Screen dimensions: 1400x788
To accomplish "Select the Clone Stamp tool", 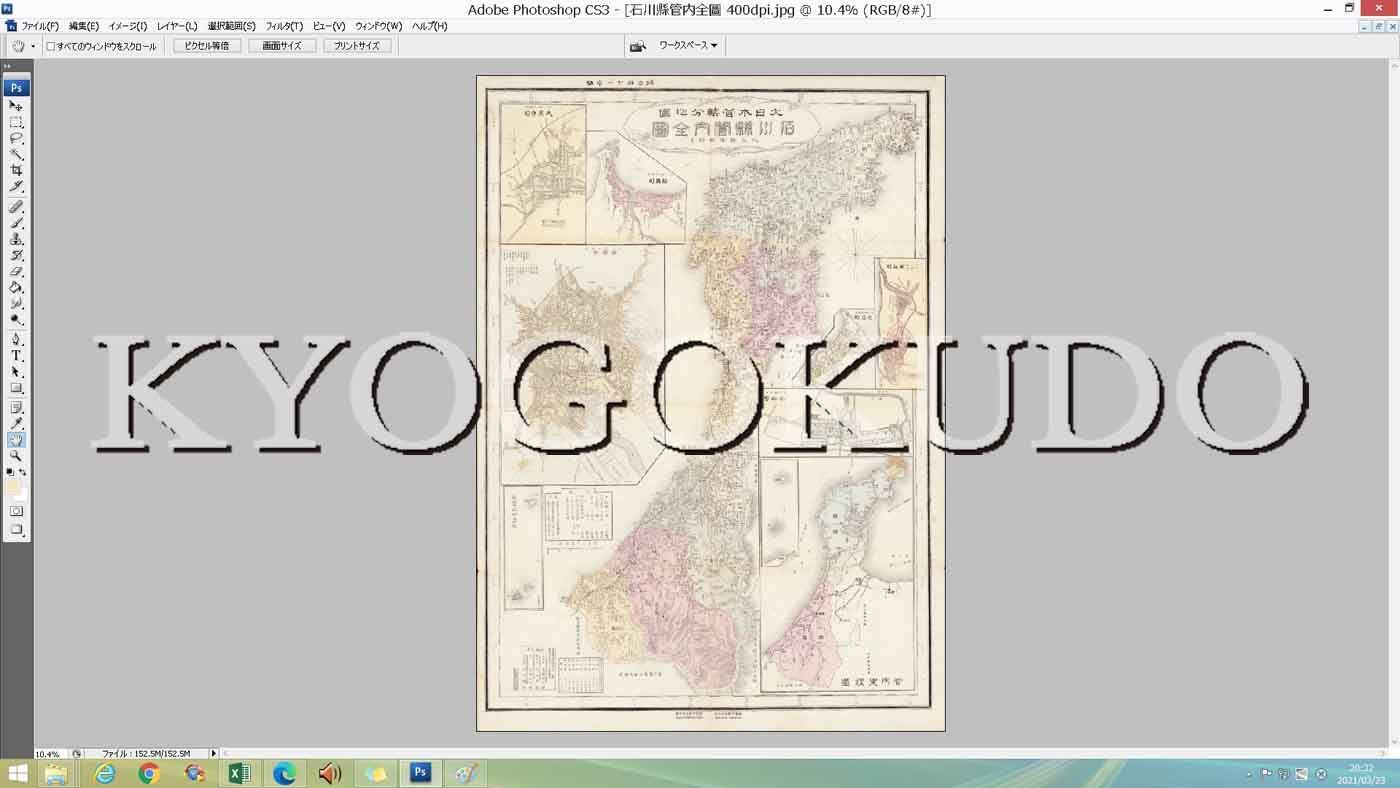I will pos(16,239).
